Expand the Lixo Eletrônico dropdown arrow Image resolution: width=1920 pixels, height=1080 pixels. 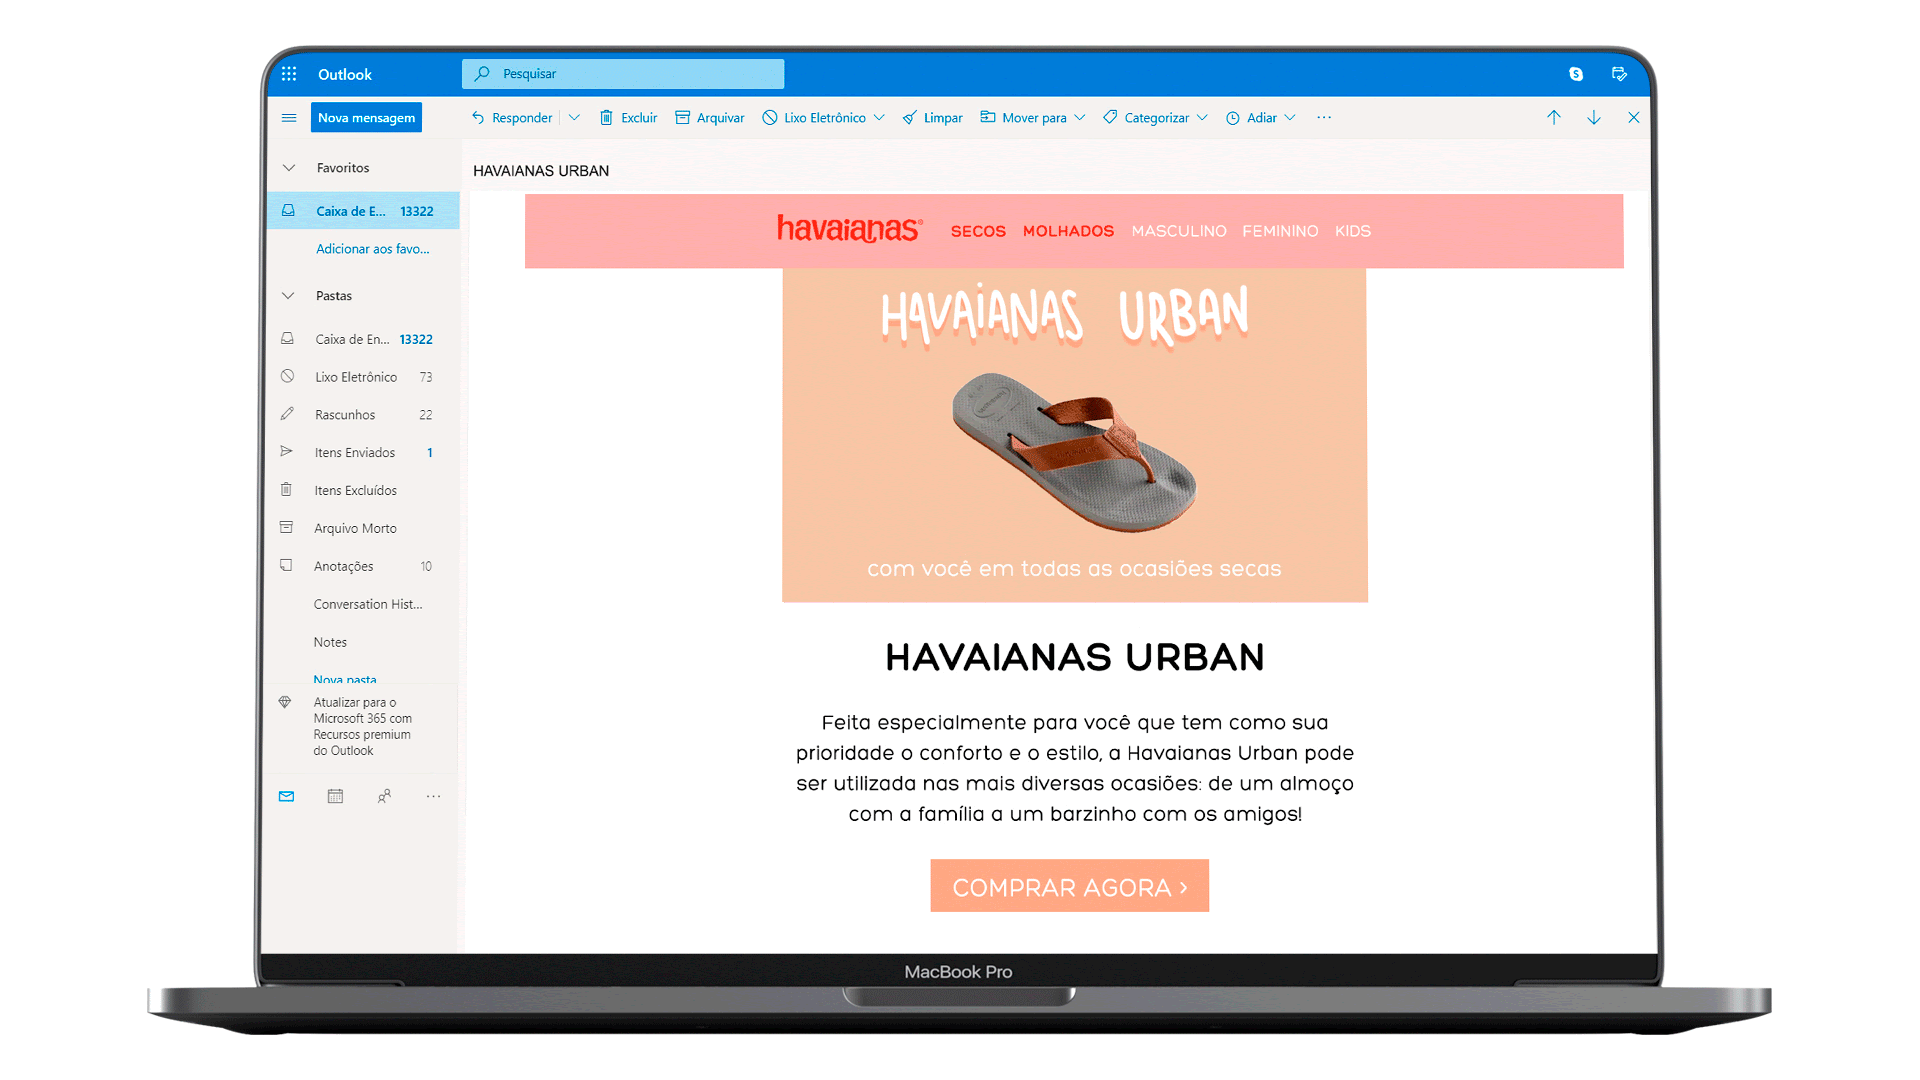click(x=879, y=117)
